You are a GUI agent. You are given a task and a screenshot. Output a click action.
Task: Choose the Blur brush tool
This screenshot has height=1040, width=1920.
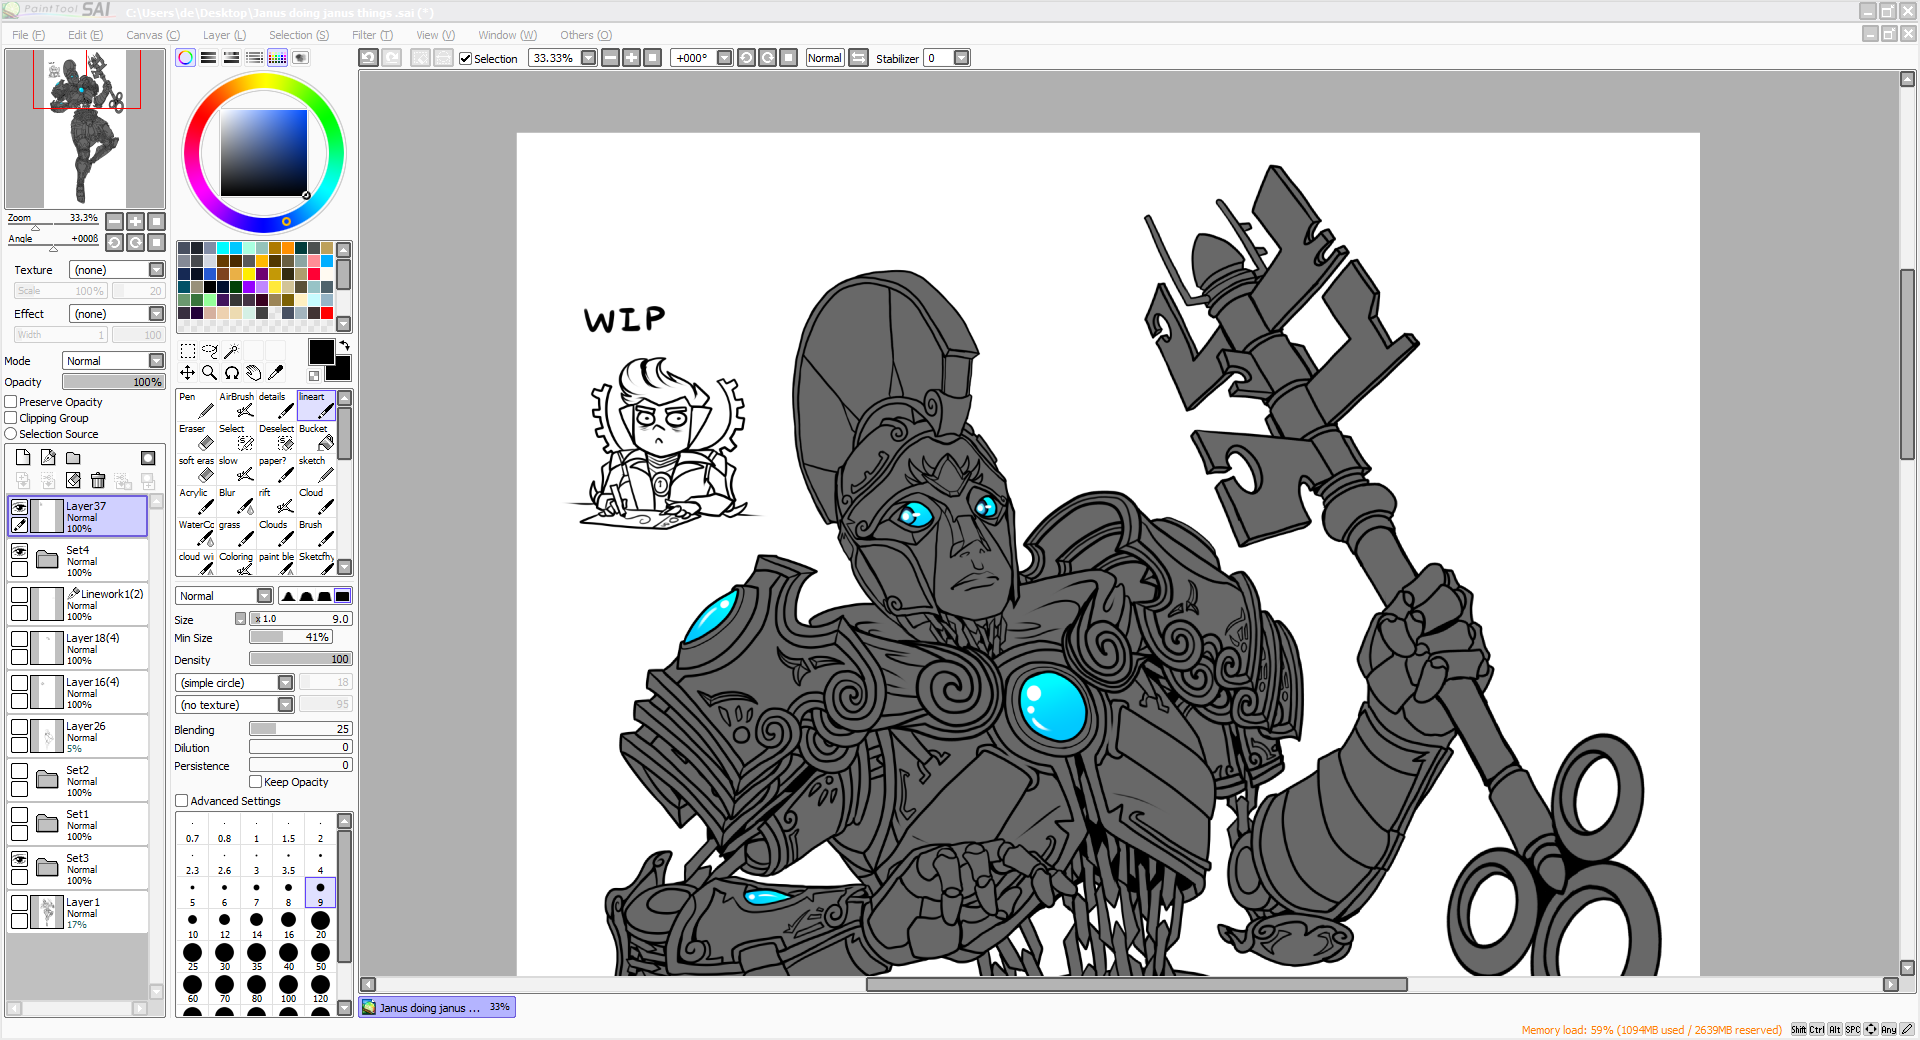tap(236, 501)
